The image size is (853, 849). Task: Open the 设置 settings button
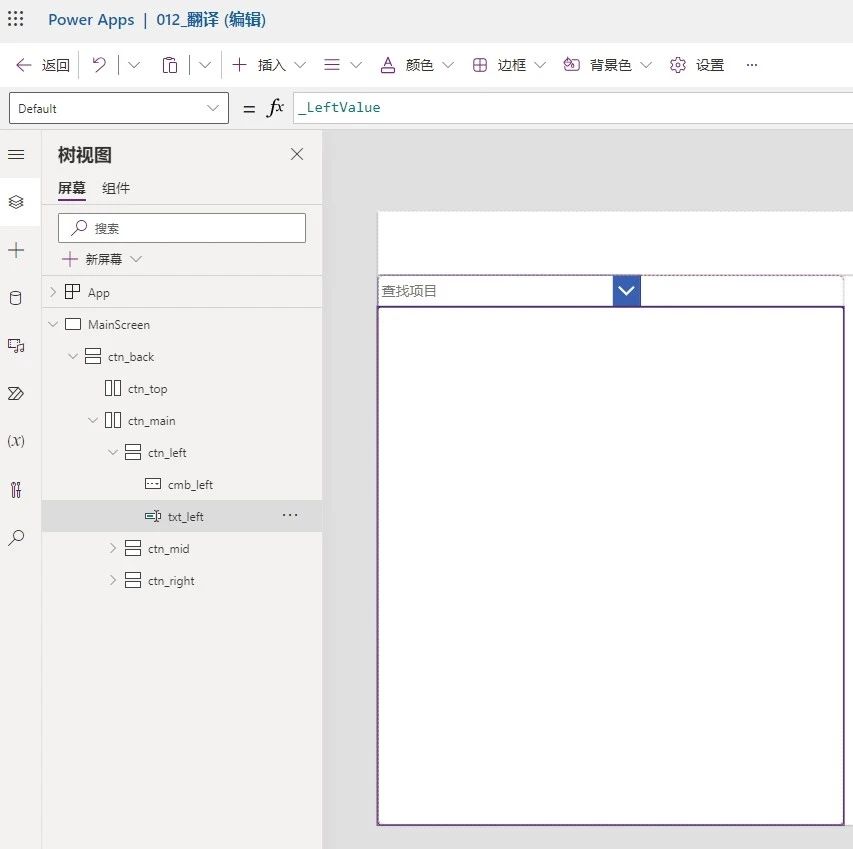tap(697, 65)
